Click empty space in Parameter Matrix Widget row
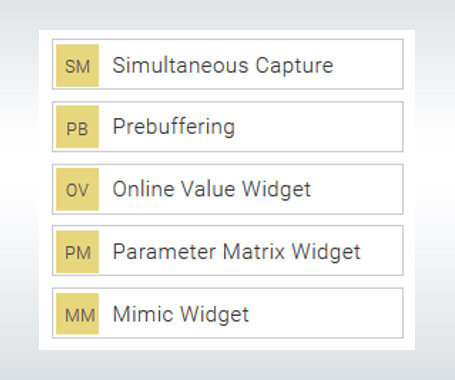This screenshot has height=380, width=455. [x=382, y=251]
